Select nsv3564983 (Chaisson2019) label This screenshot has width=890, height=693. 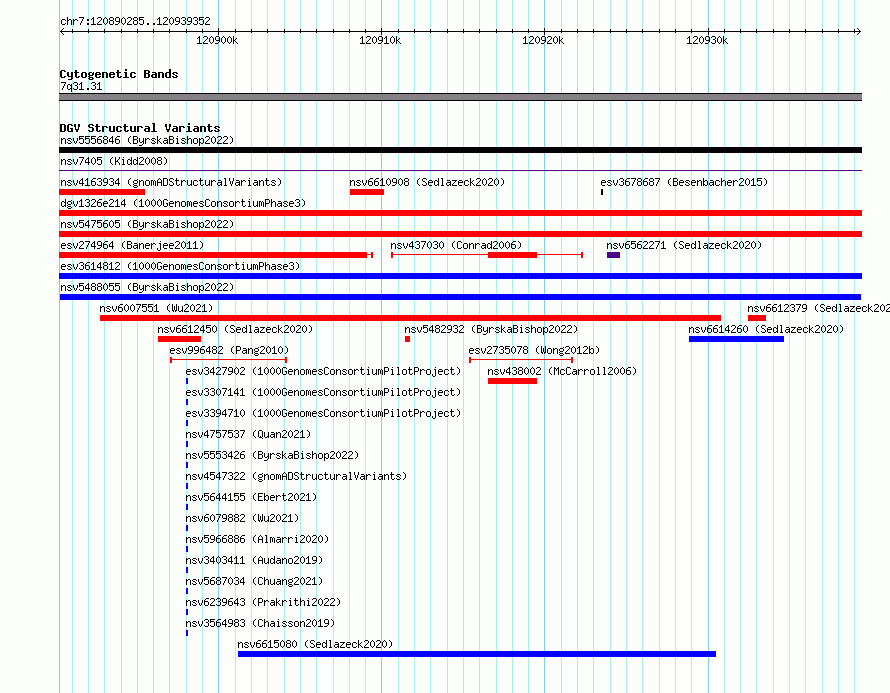point(260,623)
